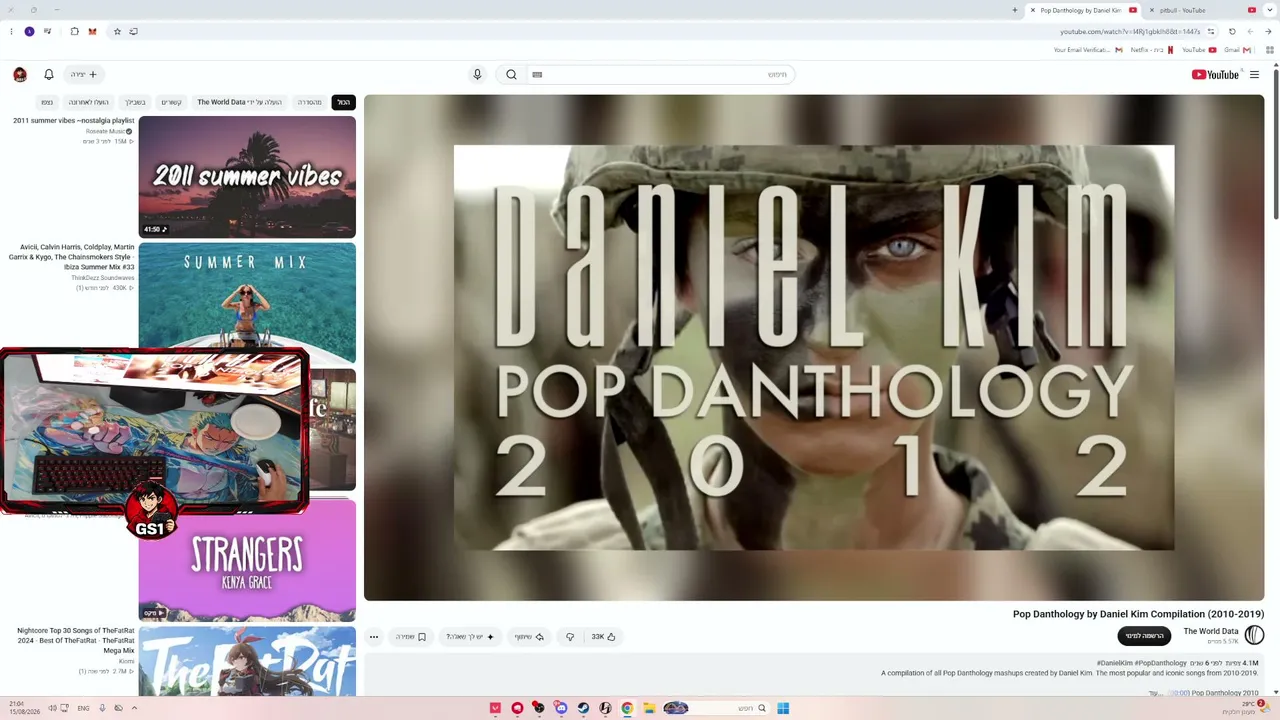1280x720 pixels.
Task: Select the 'מהסדרה' filter chip
Action: pos(310,102)
